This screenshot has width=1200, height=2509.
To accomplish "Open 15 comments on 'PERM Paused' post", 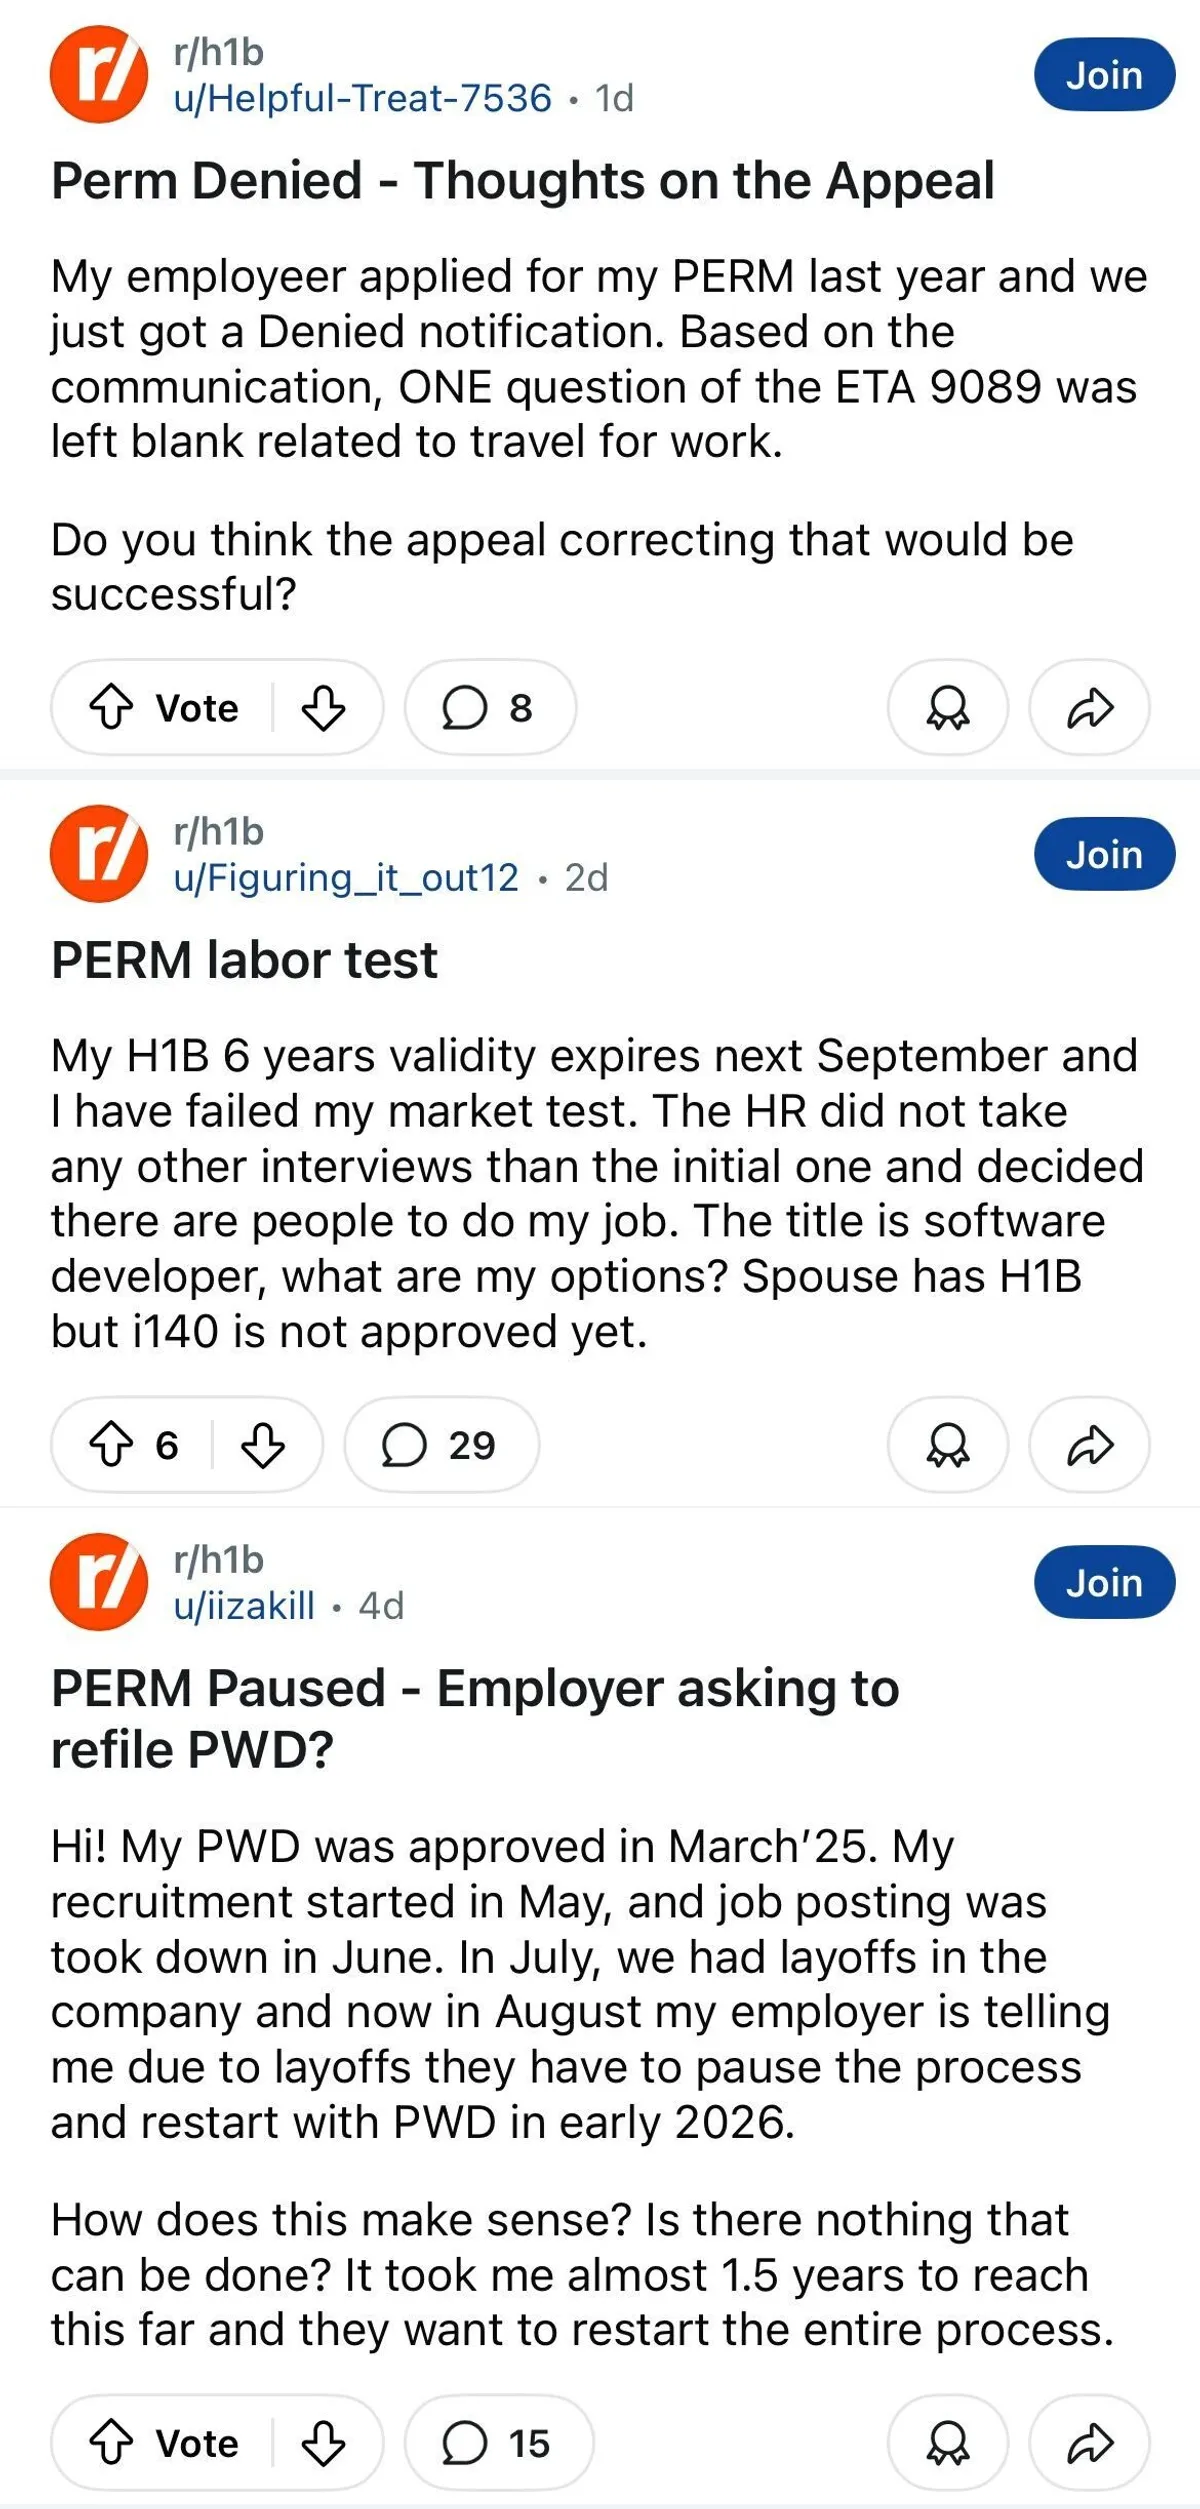I will [x=498, y=2442].
